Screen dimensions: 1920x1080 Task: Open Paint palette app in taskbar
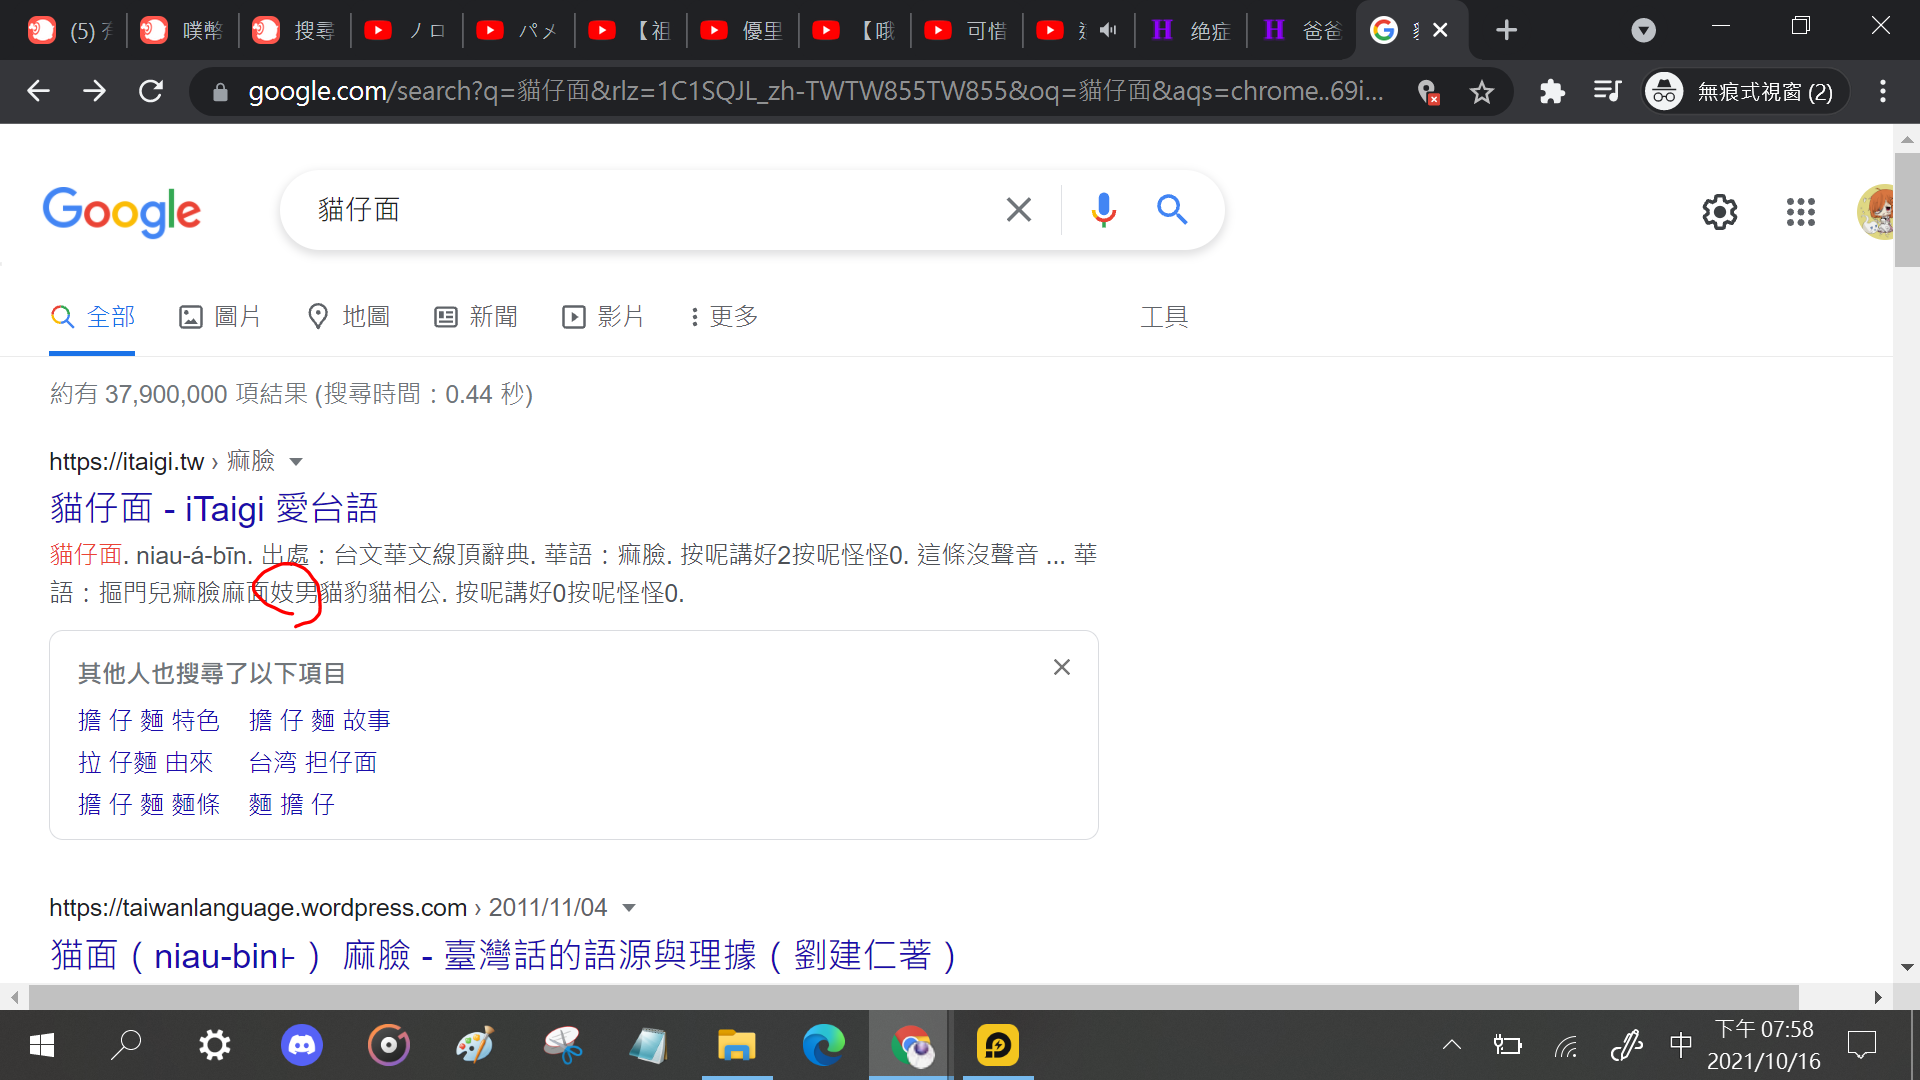click(x=475, y=1046)
